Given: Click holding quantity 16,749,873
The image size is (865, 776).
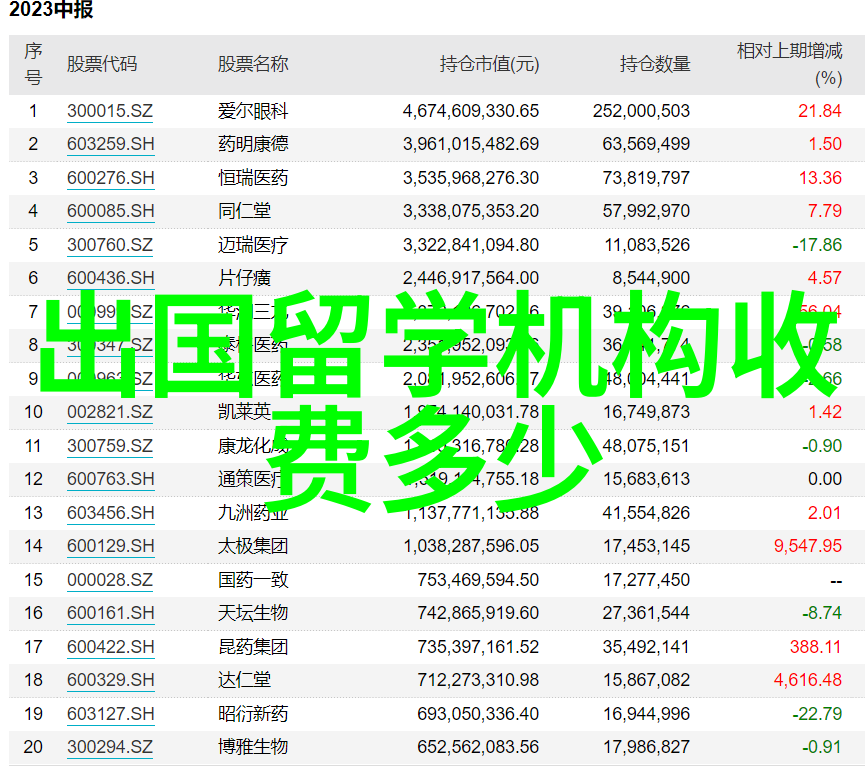Looking at the screenshot, I should [x=646, y=412].
